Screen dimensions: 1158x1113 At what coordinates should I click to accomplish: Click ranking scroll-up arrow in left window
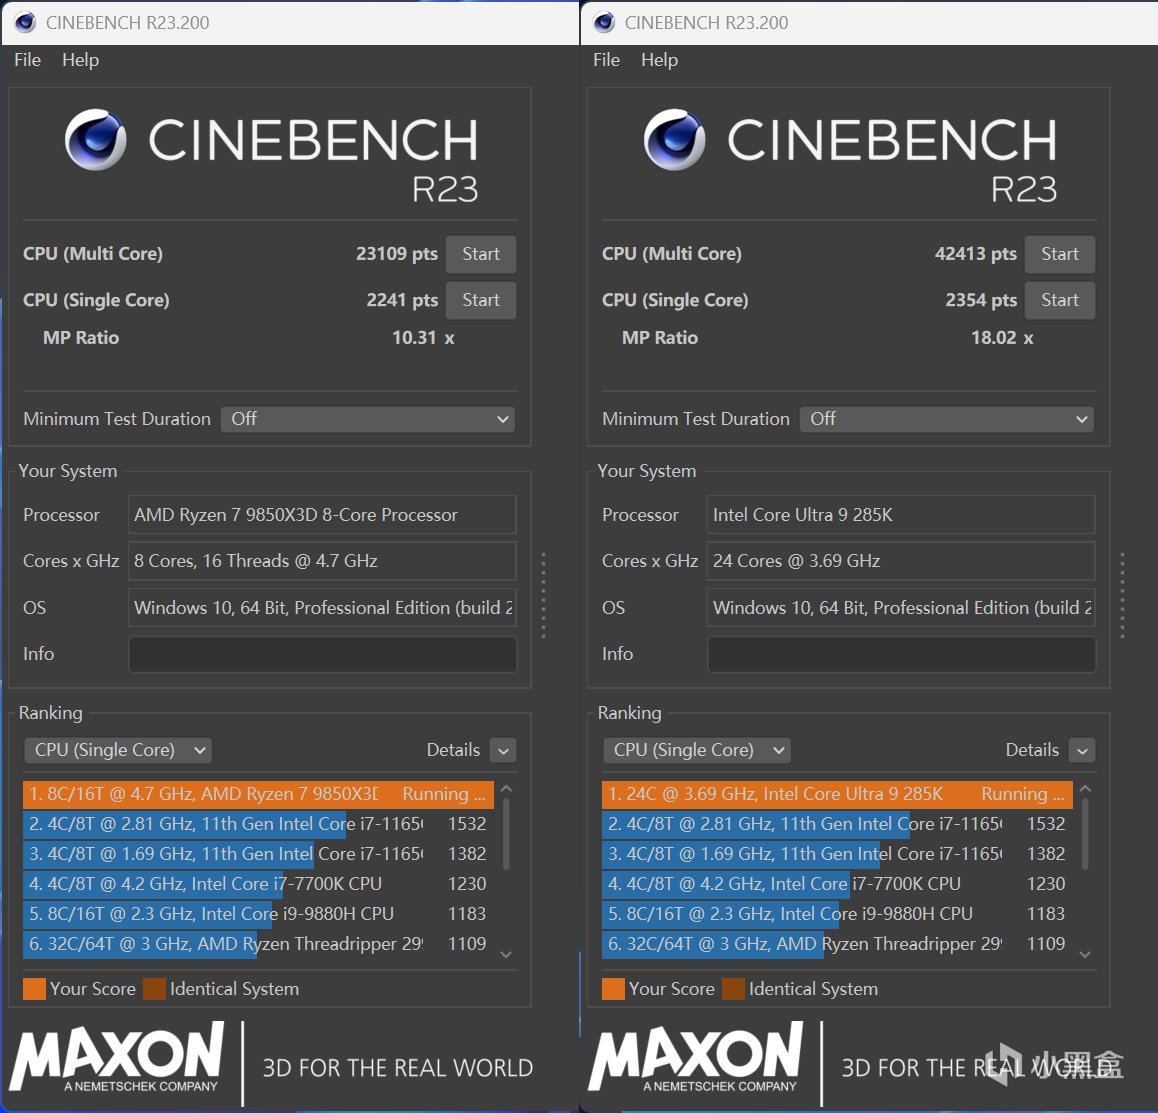(506, 789)
